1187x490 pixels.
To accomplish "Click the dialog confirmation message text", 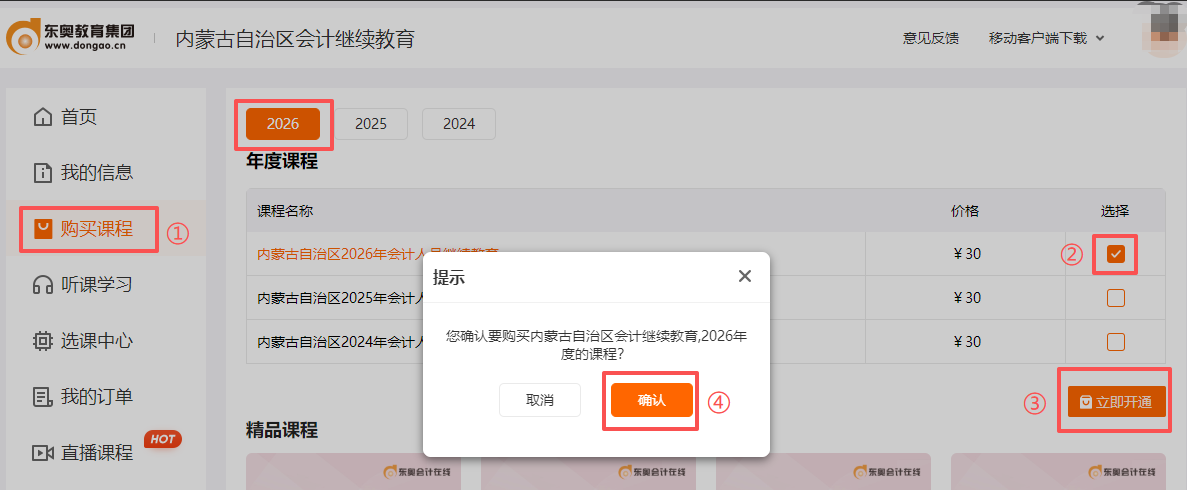I will click(x=597, y=345).
